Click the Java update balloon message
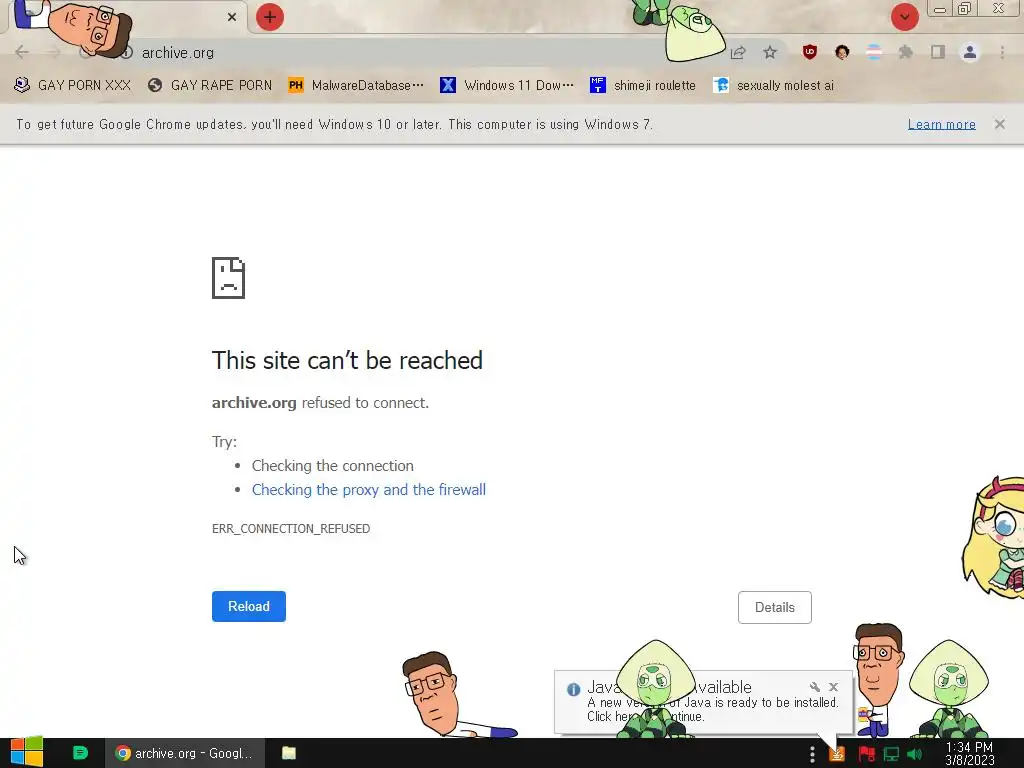The height and width of the screenshot is (768, 1024). coord(712,709)
